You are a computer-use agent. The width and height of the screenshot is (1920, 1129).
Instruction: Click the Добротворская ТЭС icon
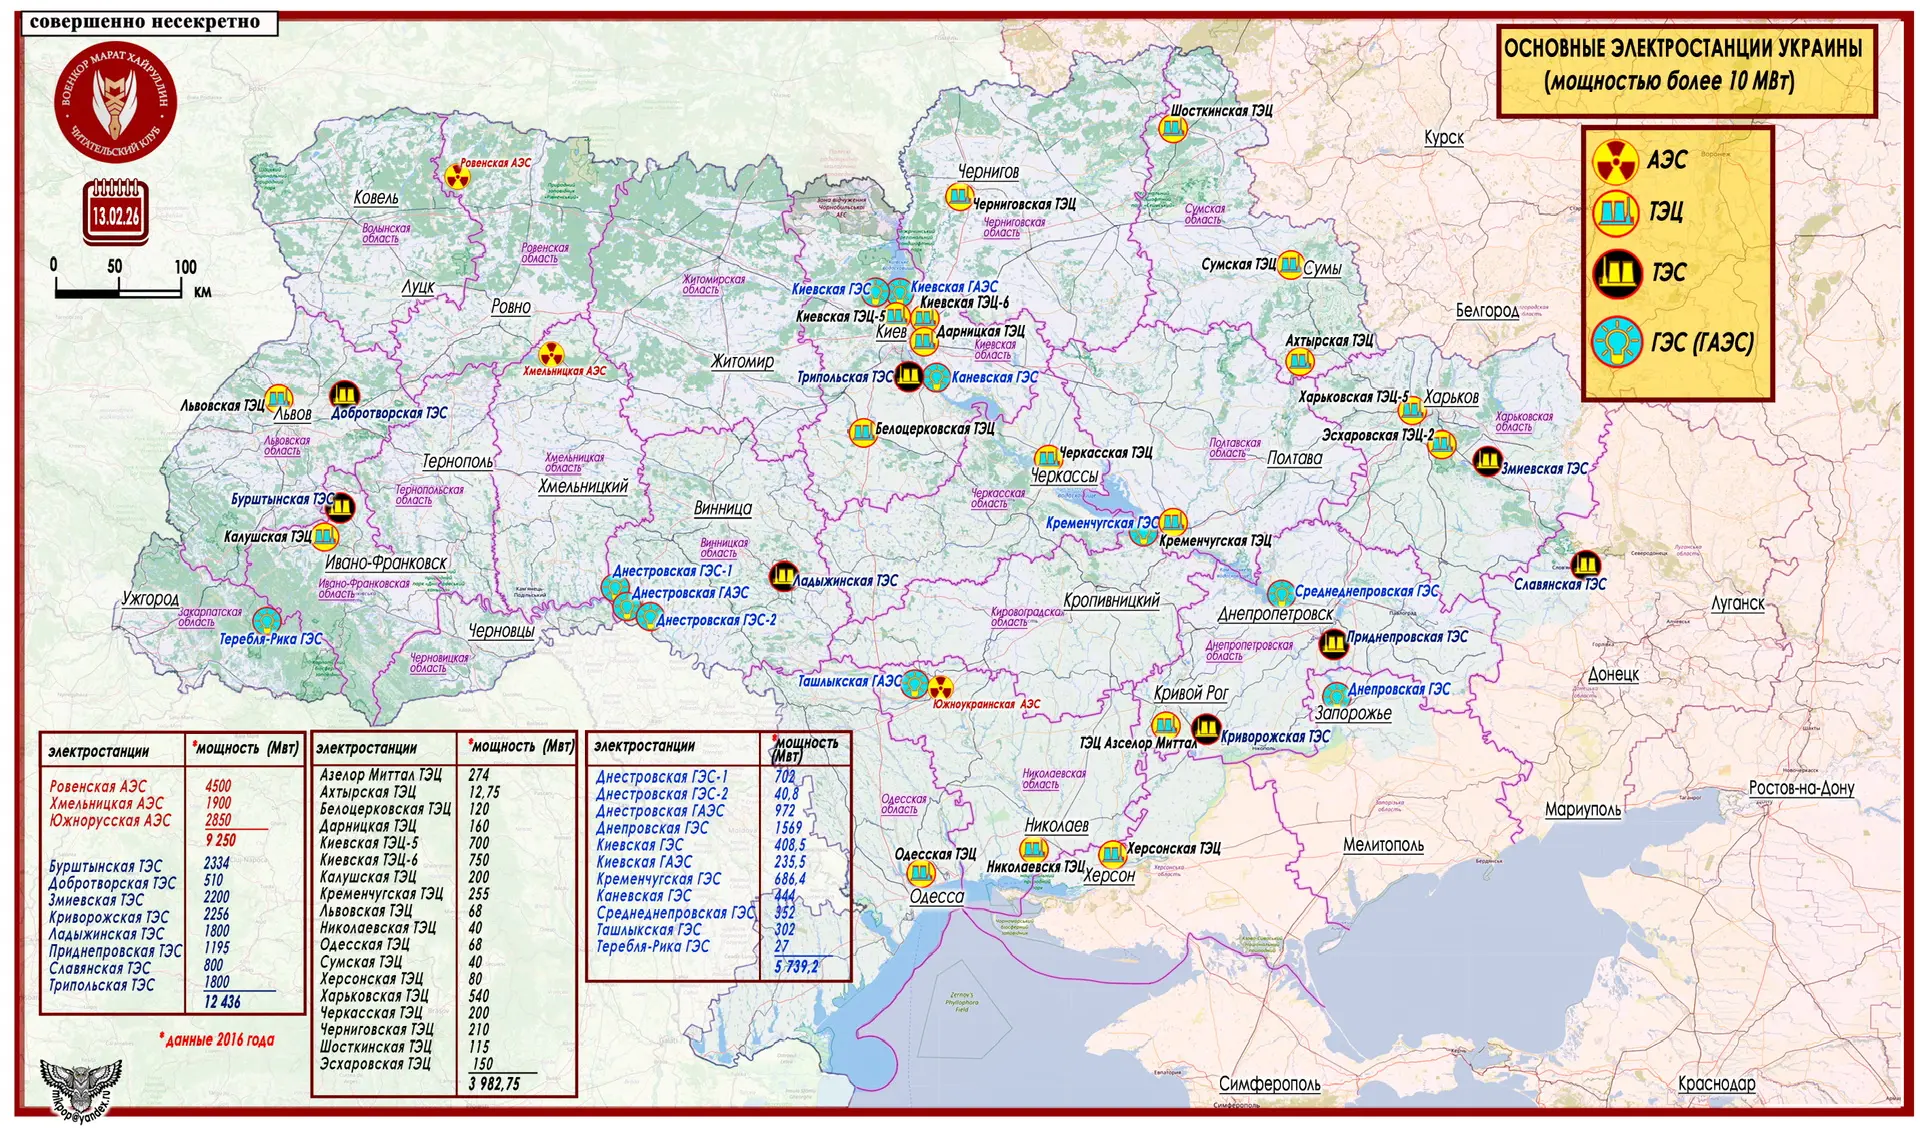(344, 394)
